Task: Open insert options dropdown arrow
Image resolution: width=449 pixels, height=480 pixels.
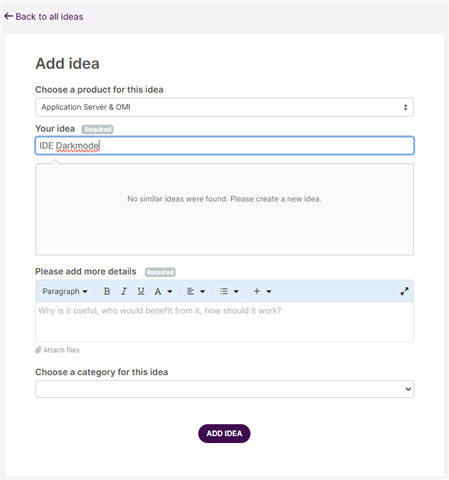Action: pos(269,292)
